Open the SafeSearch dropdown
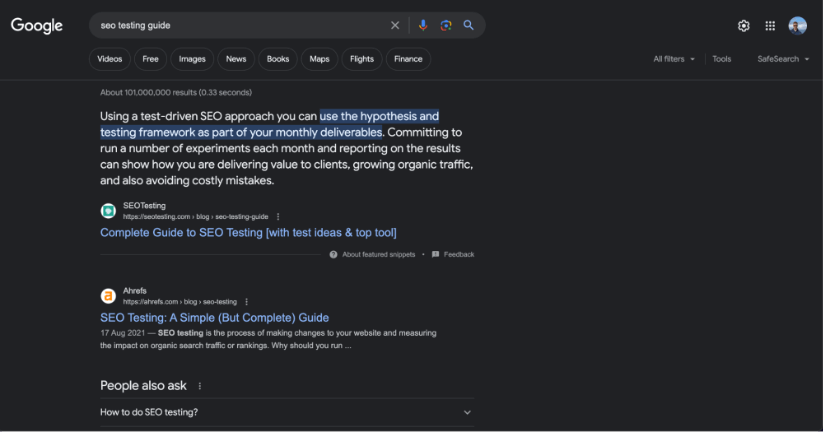Screen dimensions: 823x432 tap(783, 59)
